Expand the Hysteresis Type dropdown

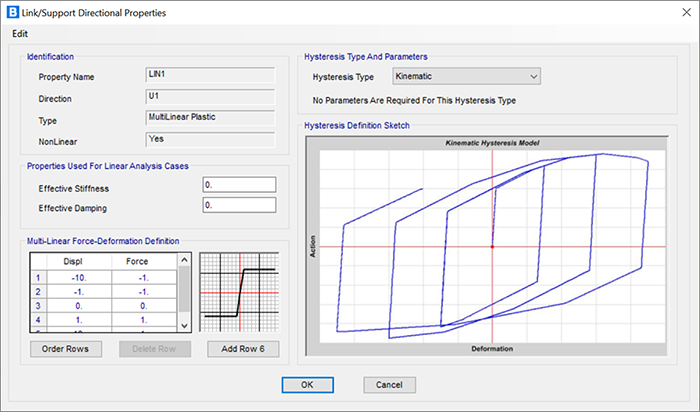[x=465, y=76]
